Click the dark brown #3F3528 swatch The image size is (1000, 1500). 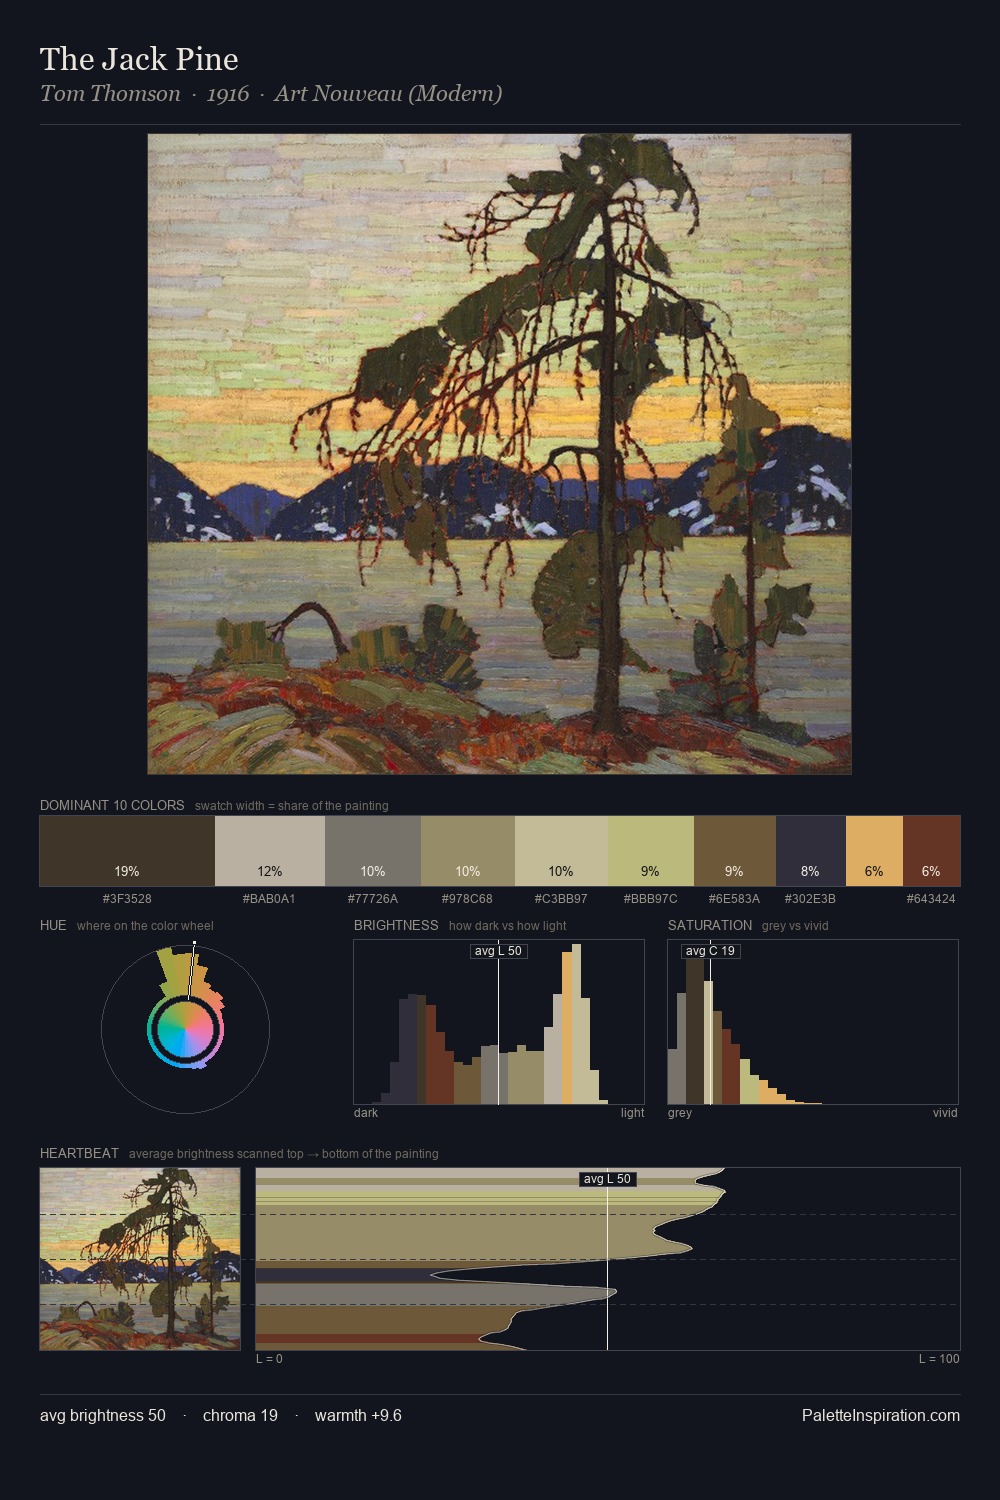pyautogui.click(x=127, y=851)
